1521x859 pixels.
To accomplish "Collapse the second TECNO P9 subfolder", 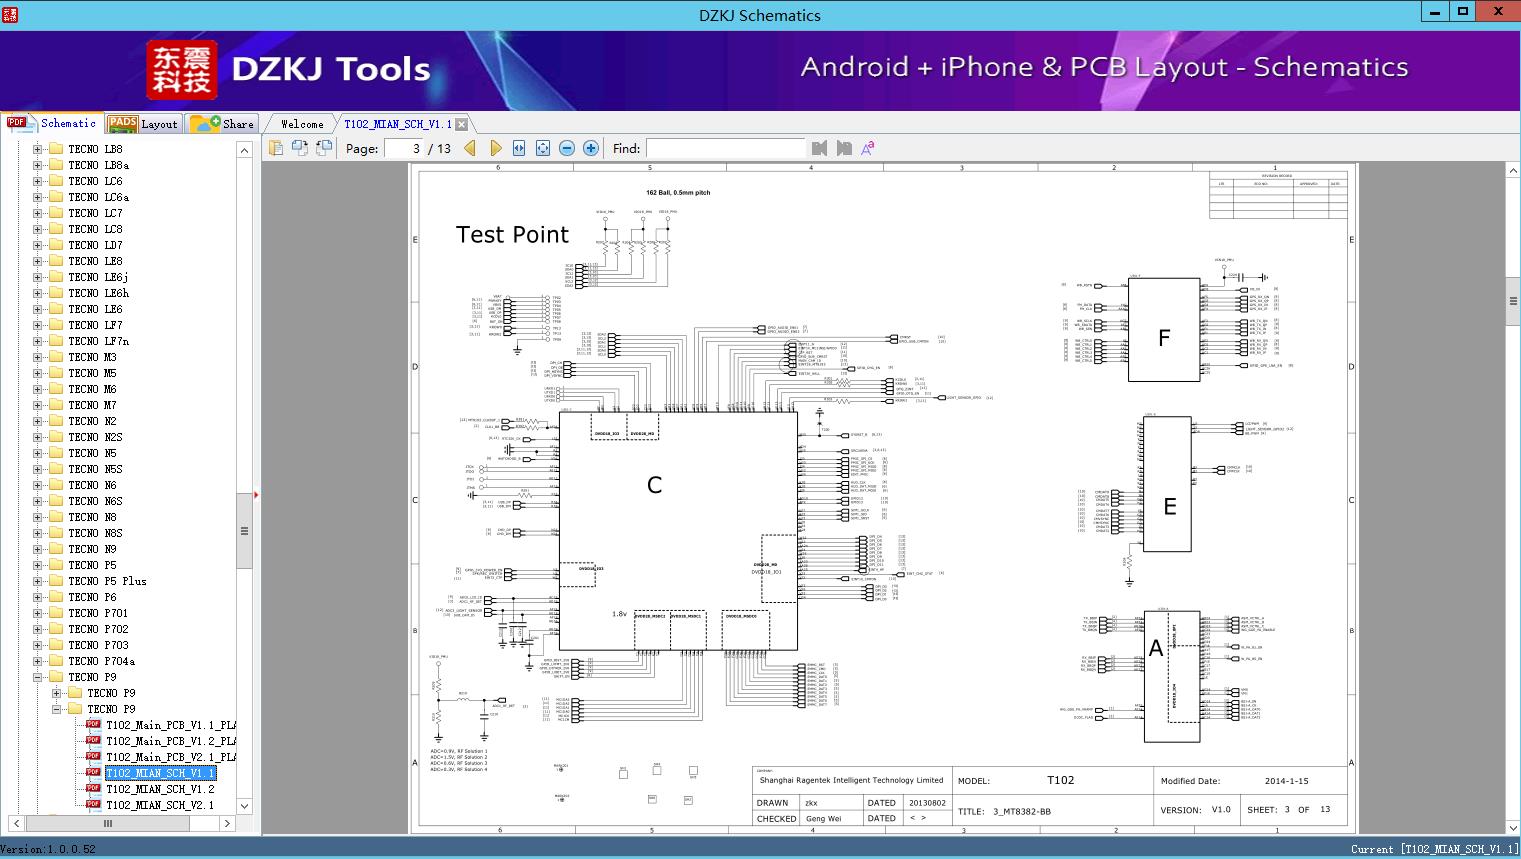I will click(x=56, y=709).
